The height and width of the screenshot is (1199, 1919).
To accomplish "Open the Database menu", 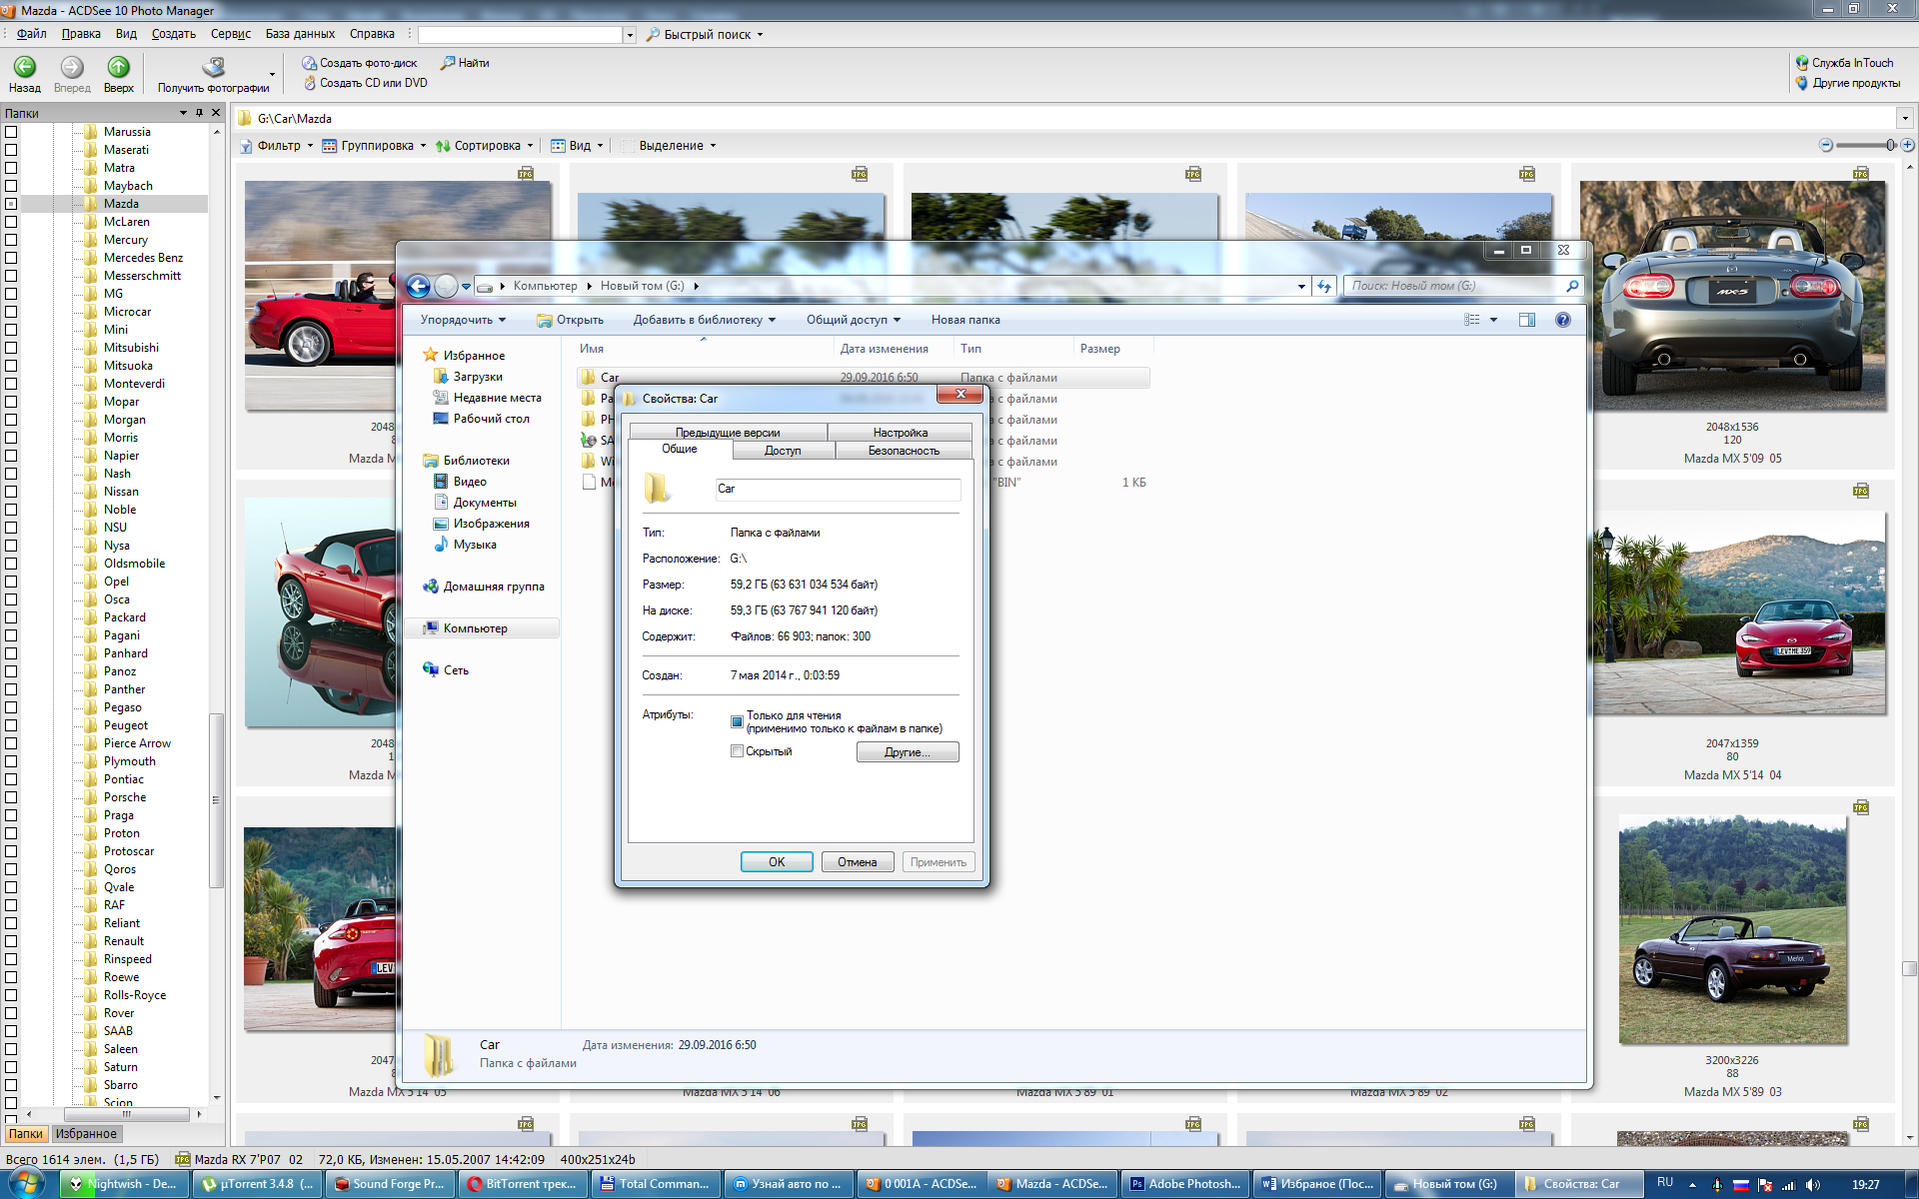I will (x=299, y=34).
